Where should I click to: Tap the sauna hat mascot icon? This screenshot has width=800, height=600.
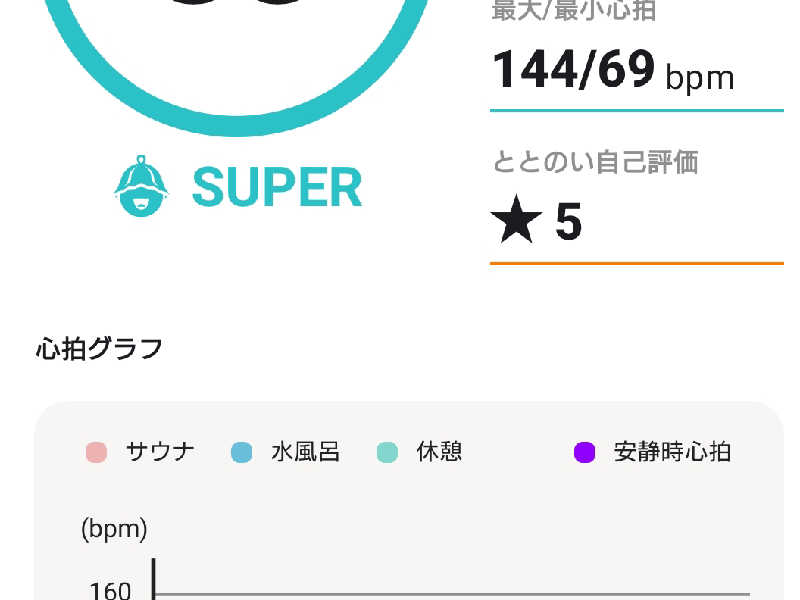tap(141, 186)
